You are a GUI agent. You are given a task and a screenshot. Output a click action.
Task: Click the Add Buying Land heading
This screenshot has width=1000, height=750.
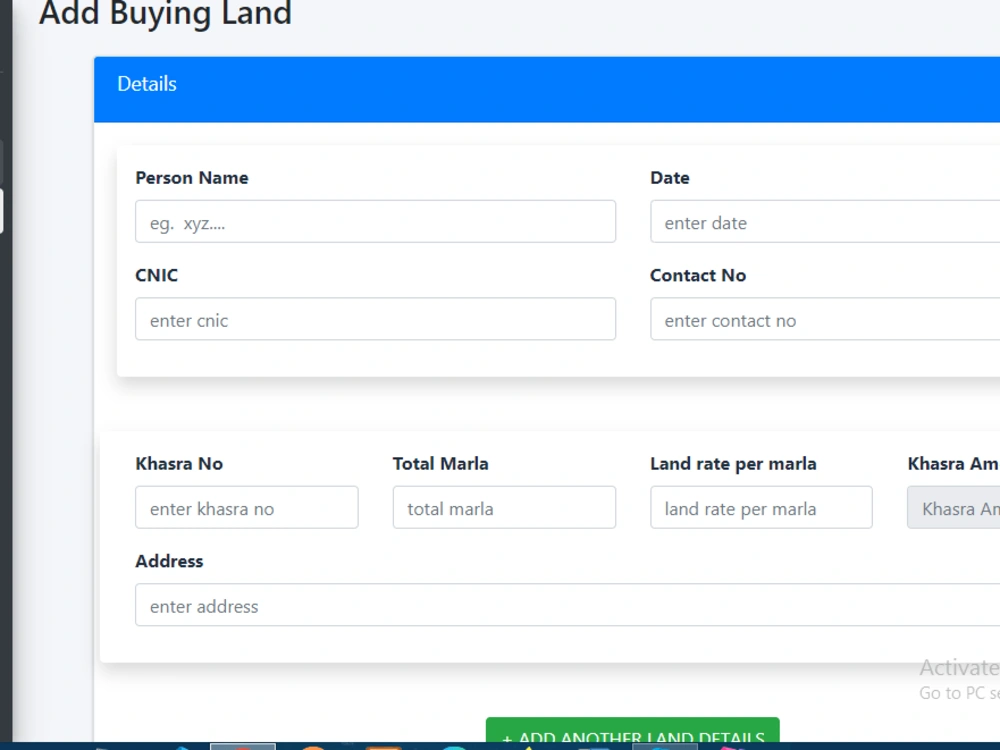pyautogui.click(x=165, y=13)
